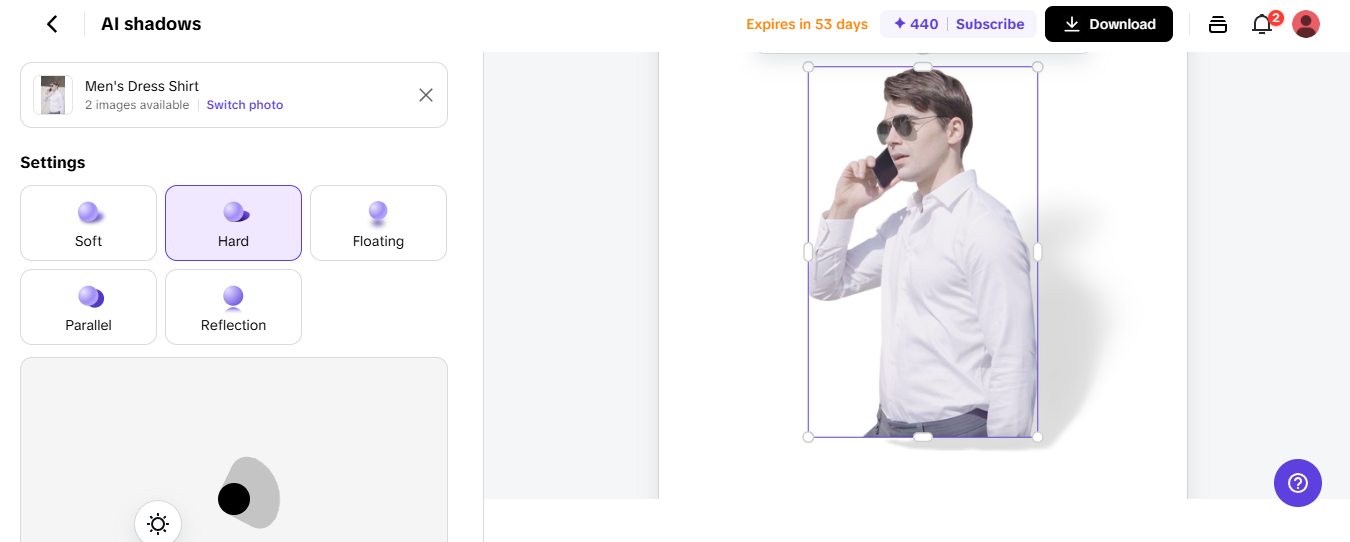Choose the Reflection shadow style
Viewport: 1350px width, 542px height.
point(233,307)
